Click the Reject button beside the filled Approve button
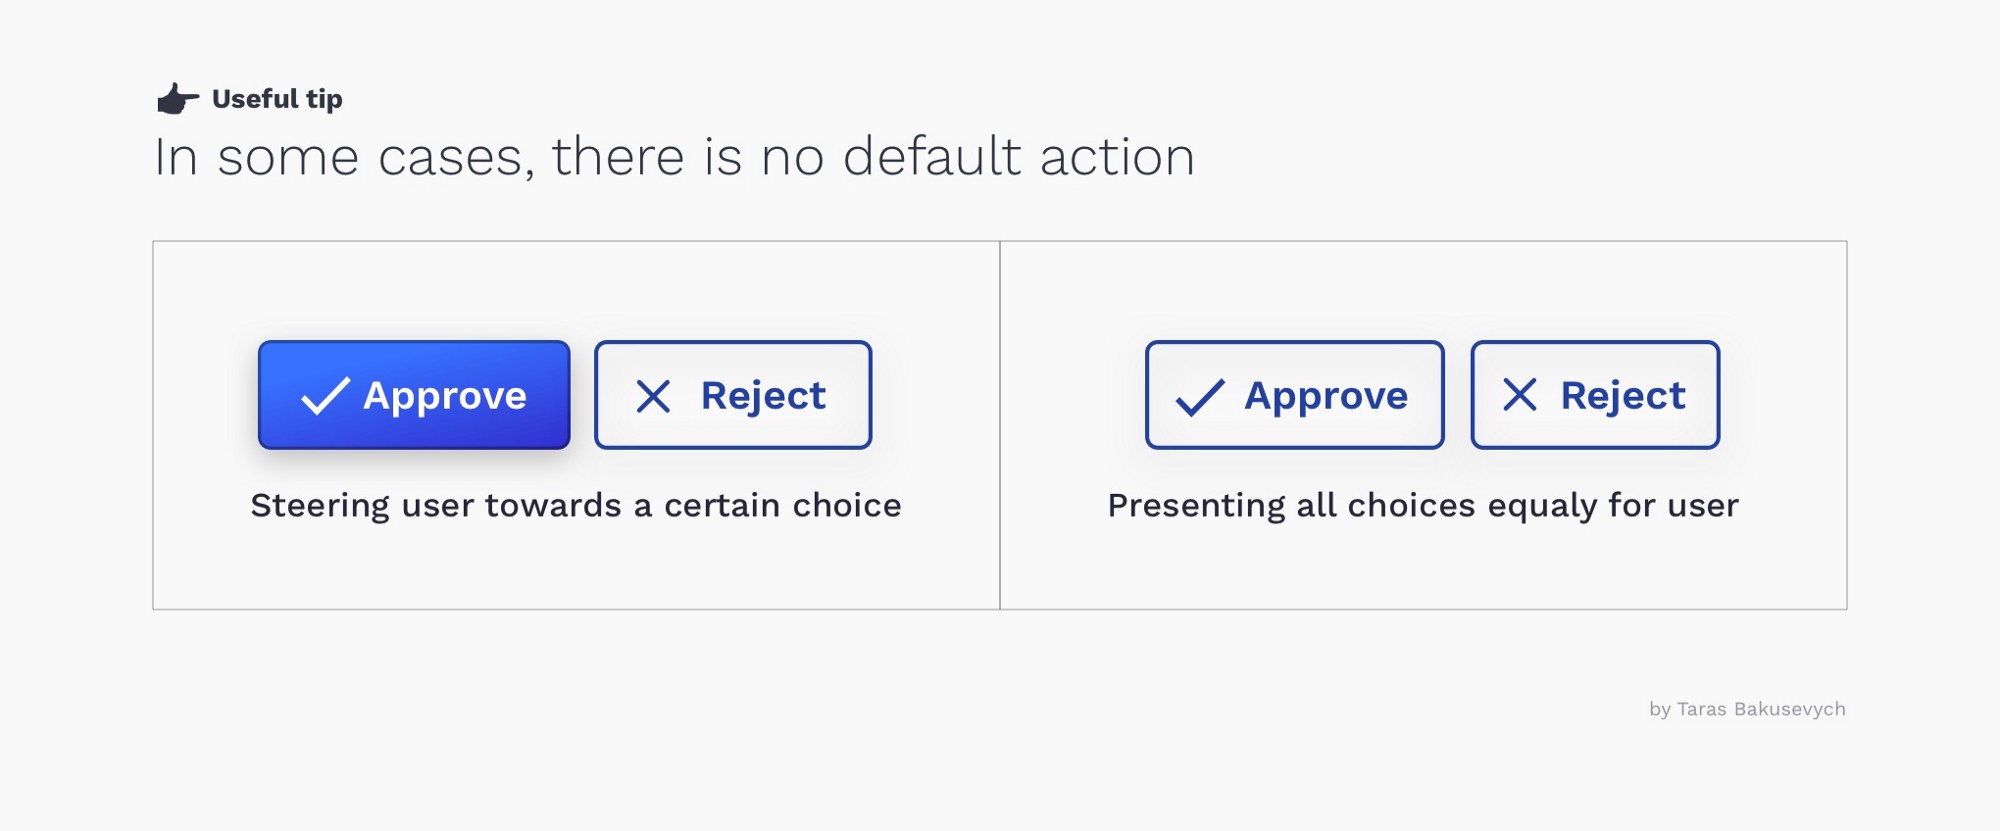 click(733, 395)
